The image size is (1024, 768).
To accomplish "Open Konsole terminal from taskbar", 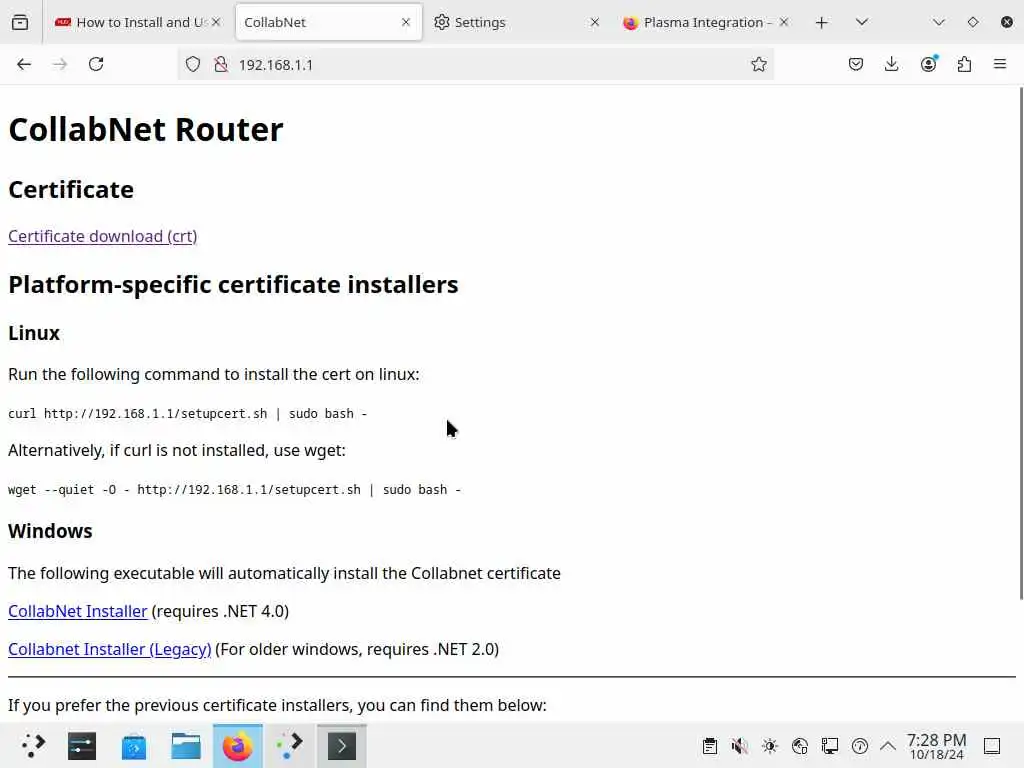I will 342,745.
